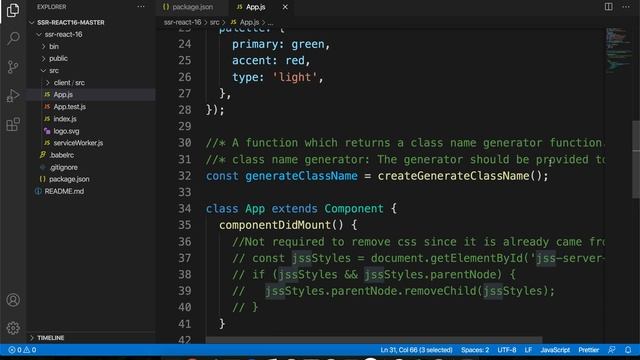640x360 pixels.
Task: Click the 'light' string on line 26
Action: tap(294, 77)
